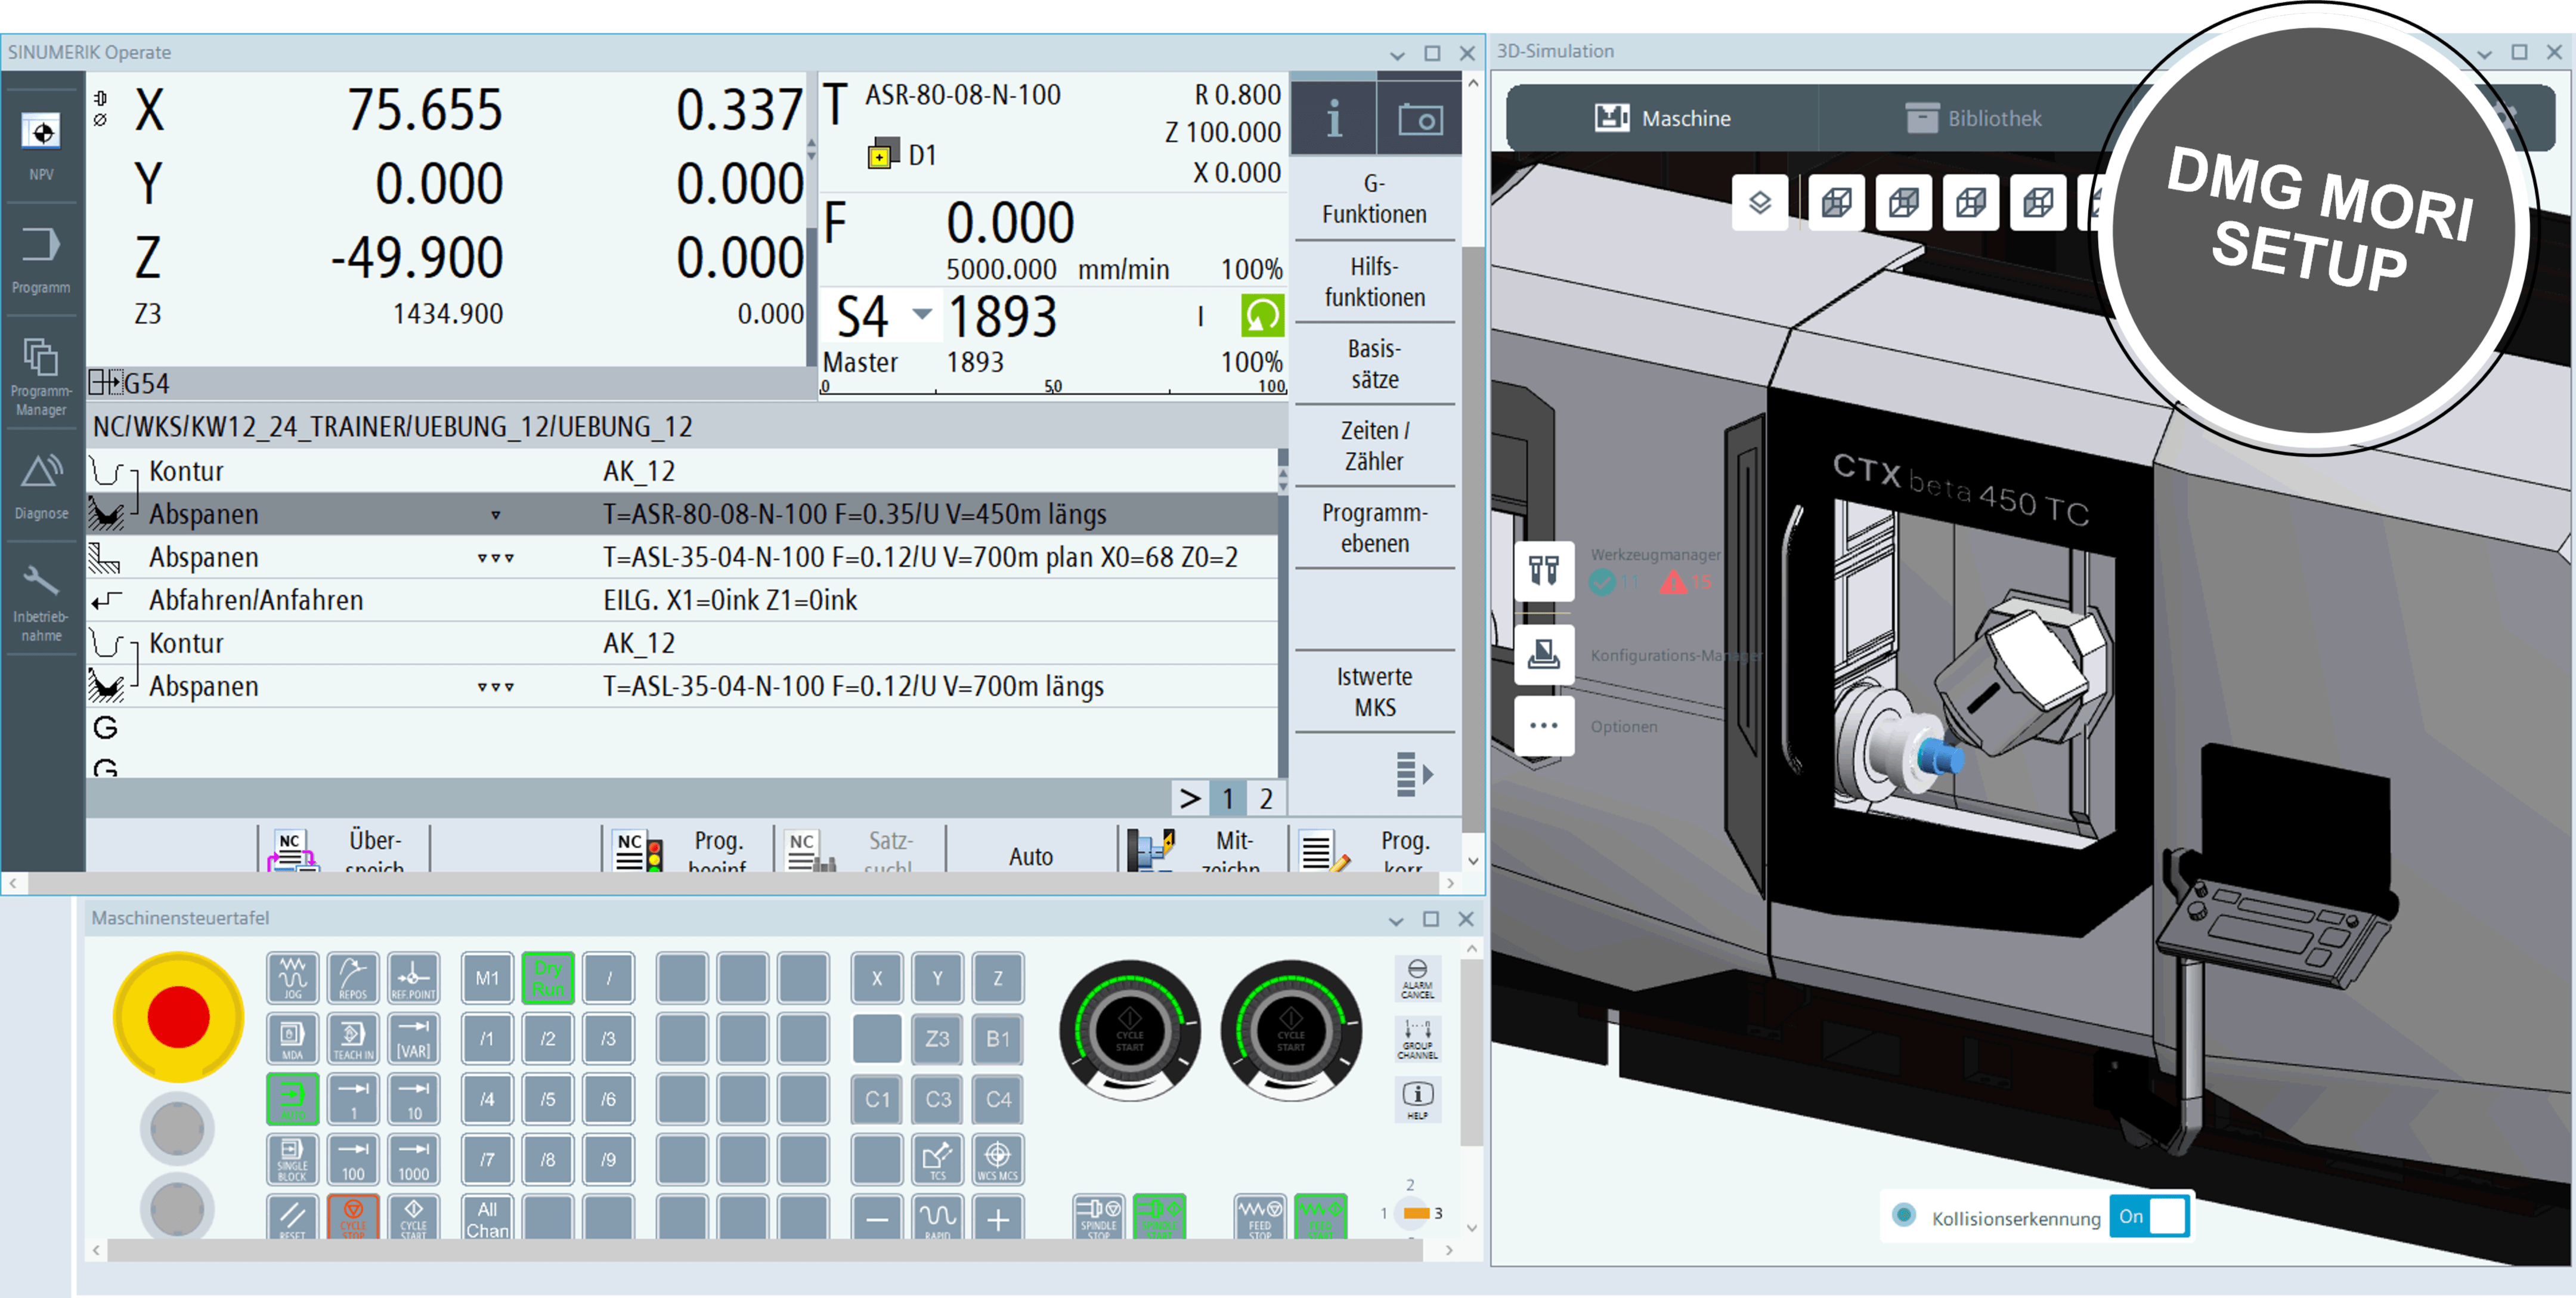This screenshot has width=2576, height=1298.
Task: Turn off the Kollisionserkennung switch
Action: [2149, 1216]
